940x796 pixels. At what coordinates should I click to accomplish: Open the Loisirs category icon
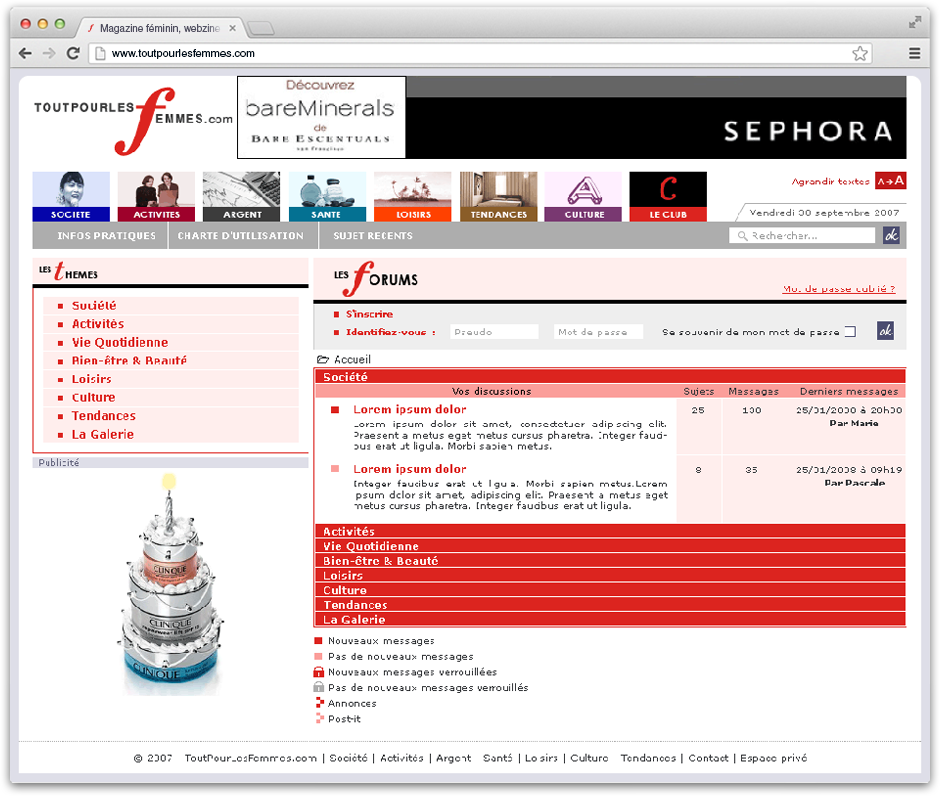pyautogui.click(x=412, y=196)
